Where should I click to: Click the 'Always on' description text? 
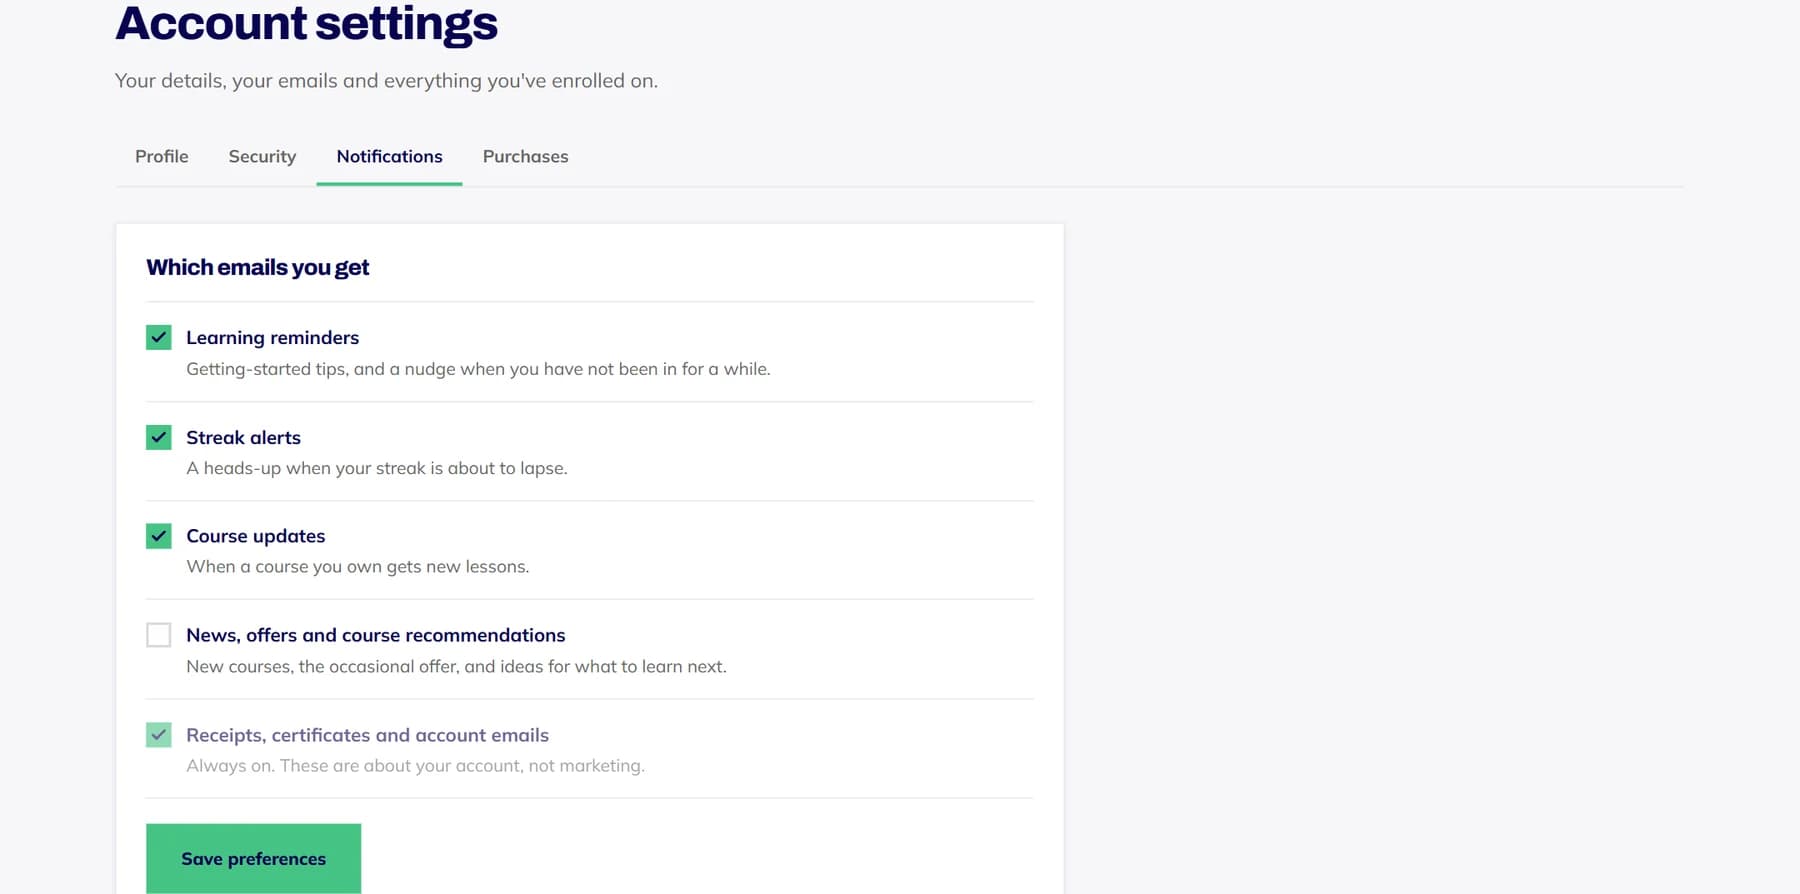tap(415, 766)
